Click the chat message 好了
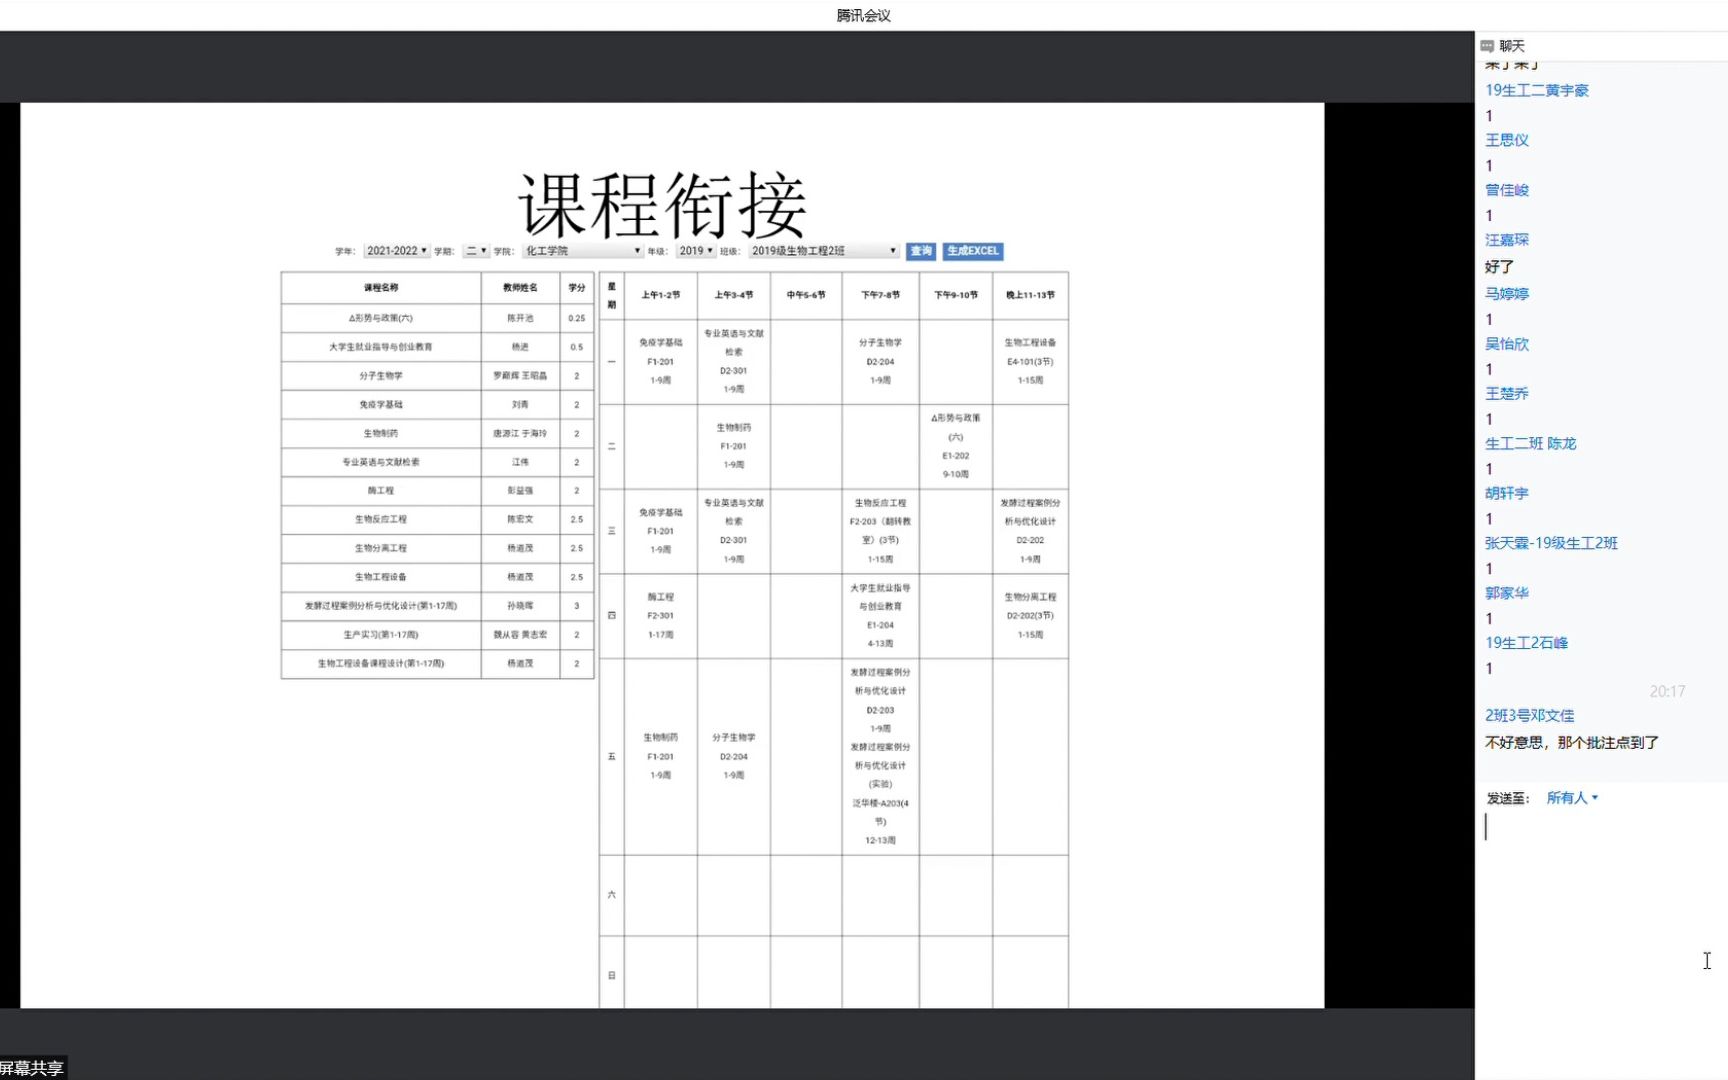This screenshot has height=1080, width=1728. click(x=1499, y=267)
